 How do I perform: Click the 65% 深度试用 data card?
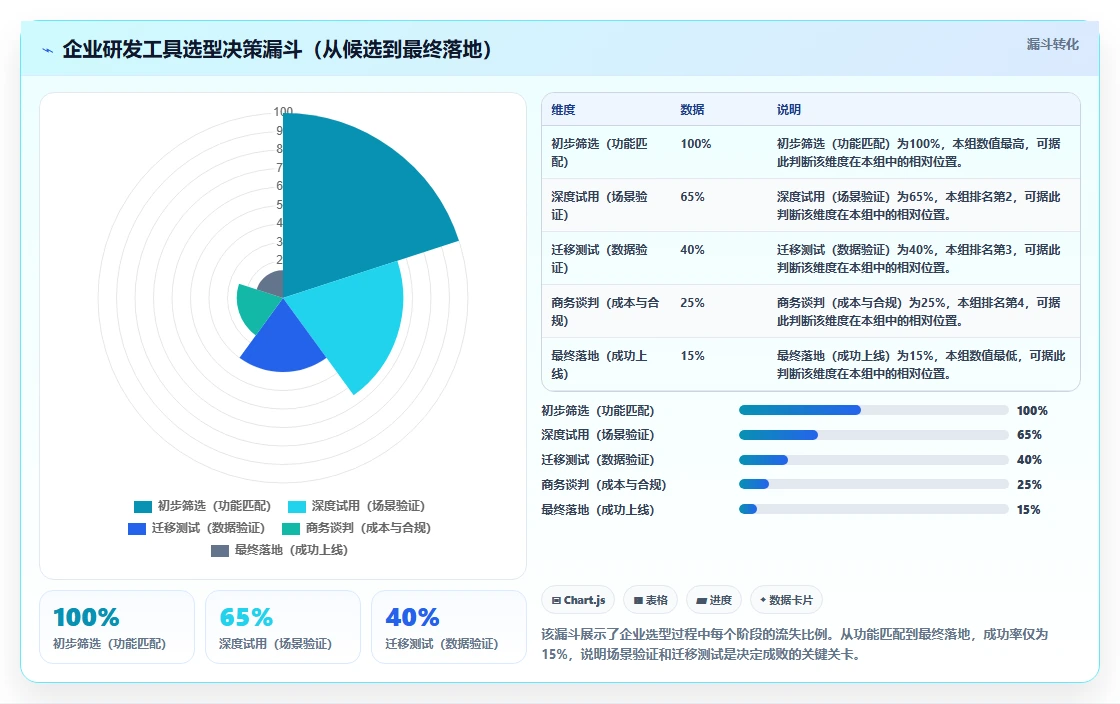click(283, 627)
